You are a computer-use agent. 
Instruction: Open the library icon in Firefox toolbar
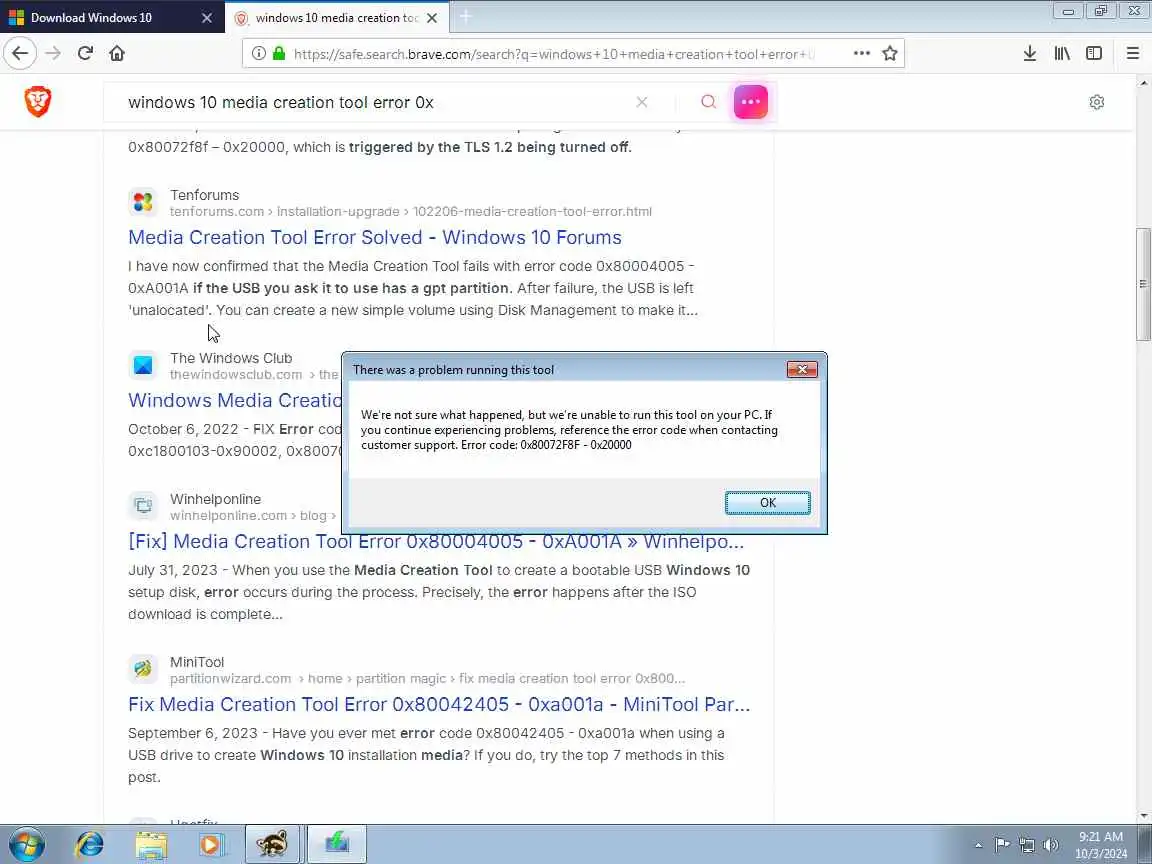(x=1062, y=53)
